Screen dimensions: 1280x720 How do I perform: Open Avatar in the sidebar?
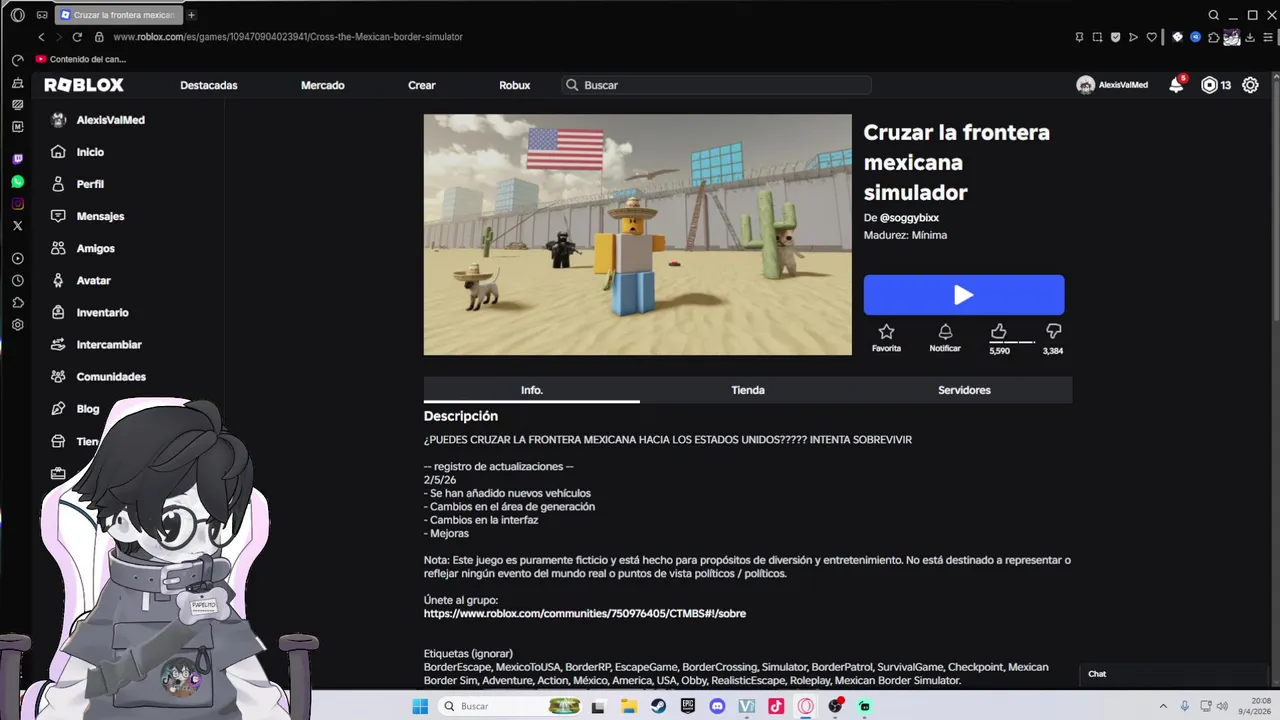pyautogui.click(x=93, y=280)
